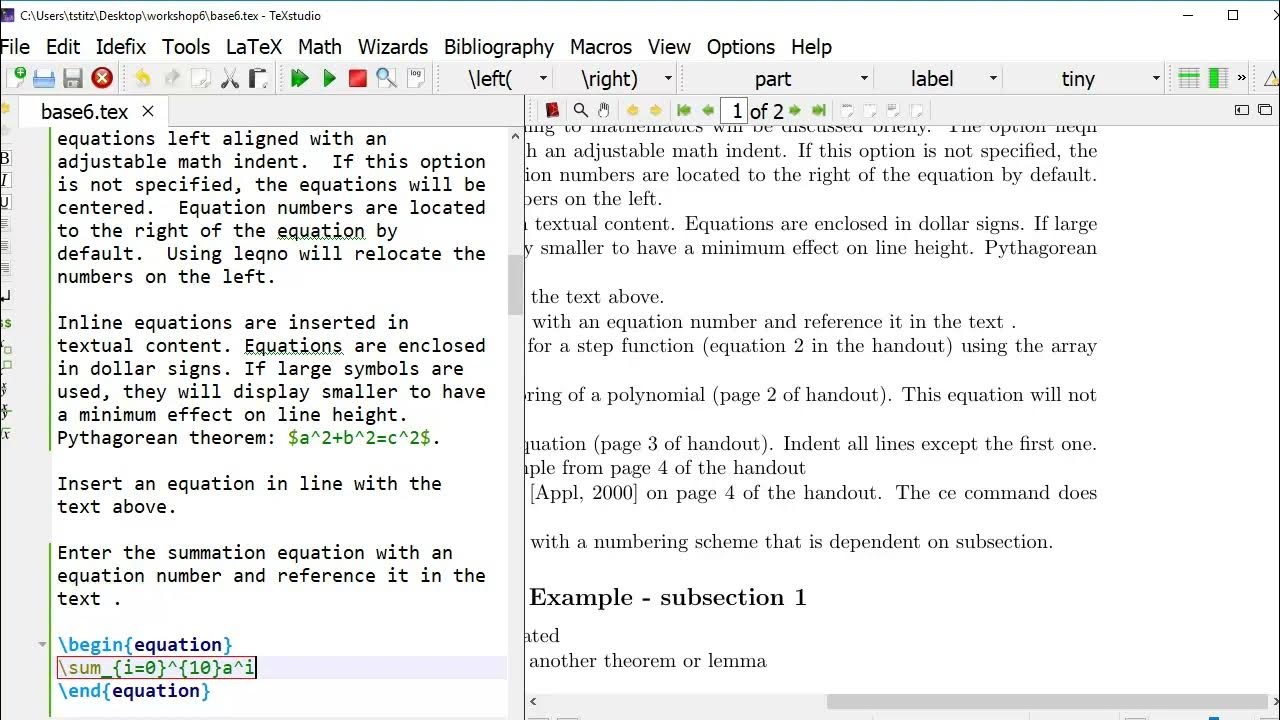Image resolution: width=1280 pixels, height=720 pixels.
Task: Undo the last edit
Action: 142,78
